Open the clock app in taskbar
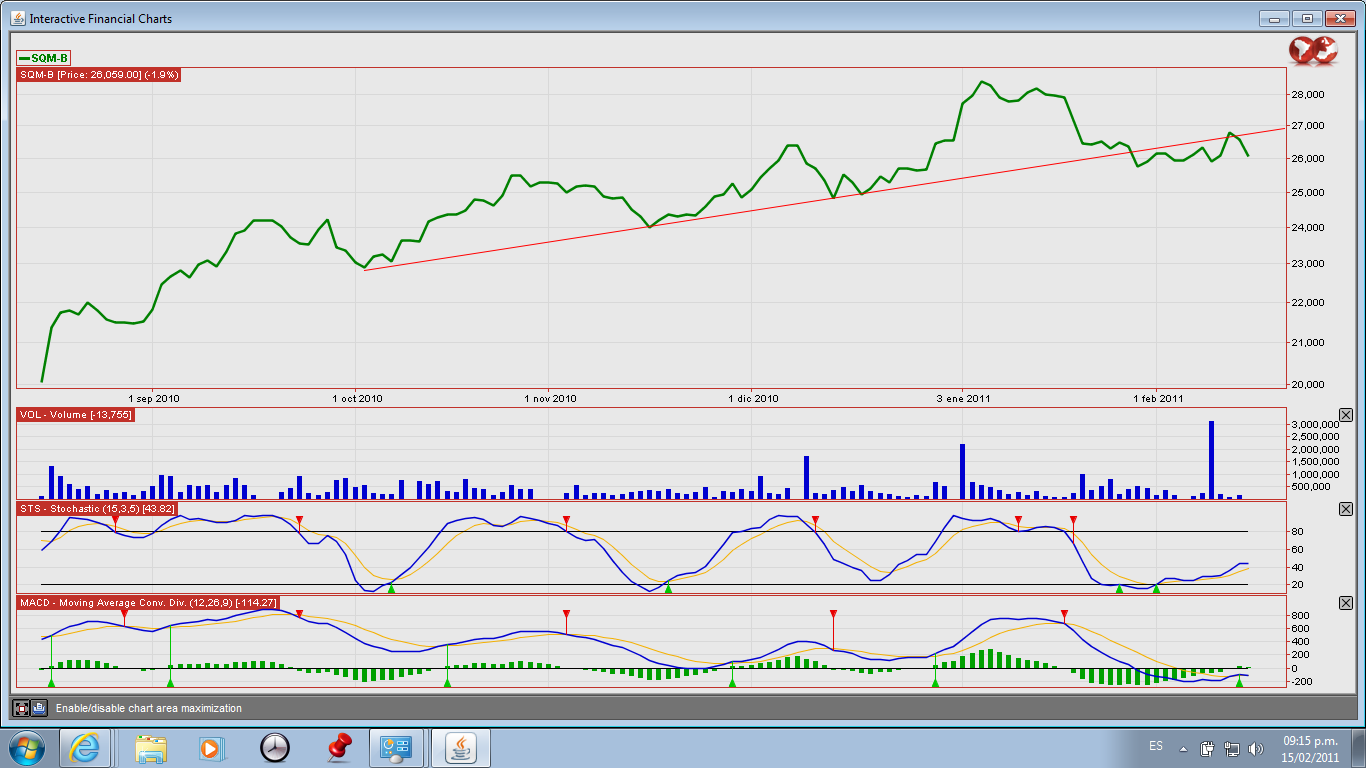Screen dimensions: 1366x768 click(274, 747)
